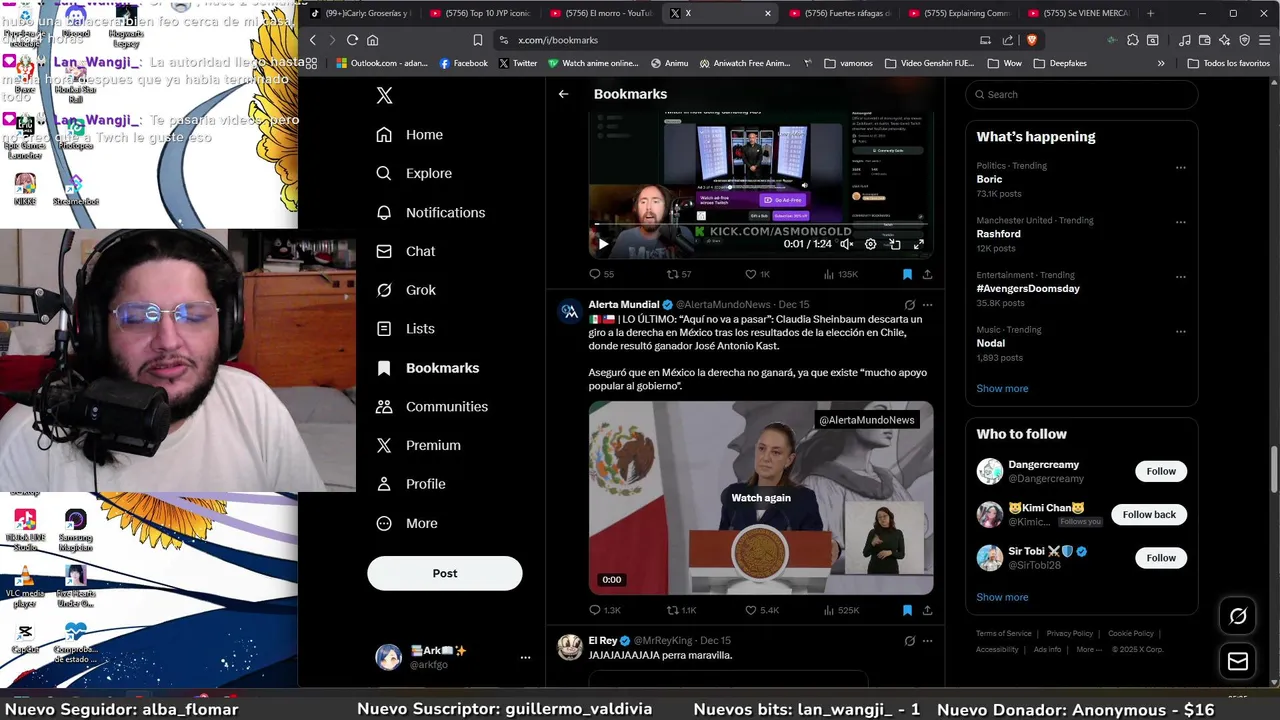
Task: Open the #AvengersDoomsday trending topic
Action: pos(1028,288)
